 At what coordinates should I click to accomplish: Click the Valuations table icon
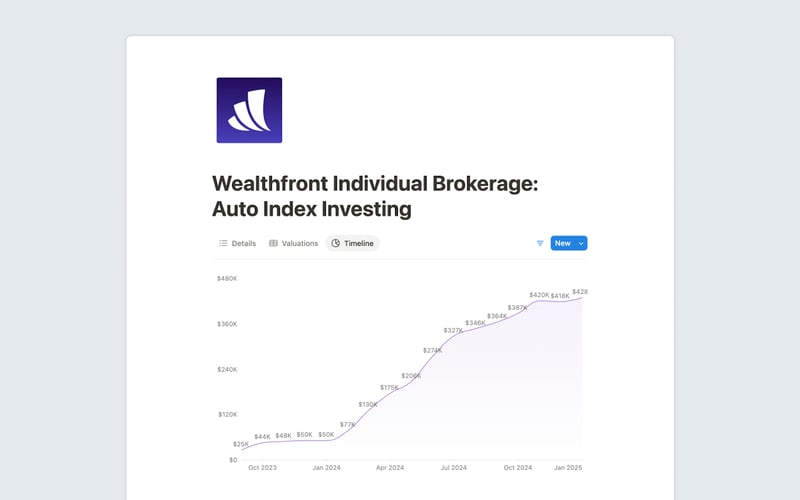click(x=273, y=243)
